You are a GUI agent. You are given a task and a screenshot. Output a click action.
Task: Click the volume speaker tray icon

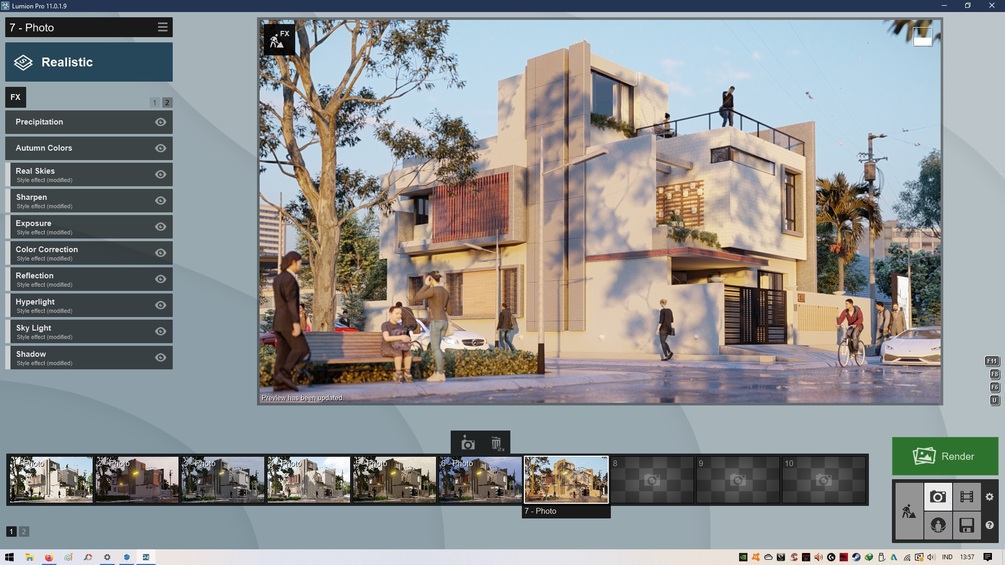tap(931, 557)
